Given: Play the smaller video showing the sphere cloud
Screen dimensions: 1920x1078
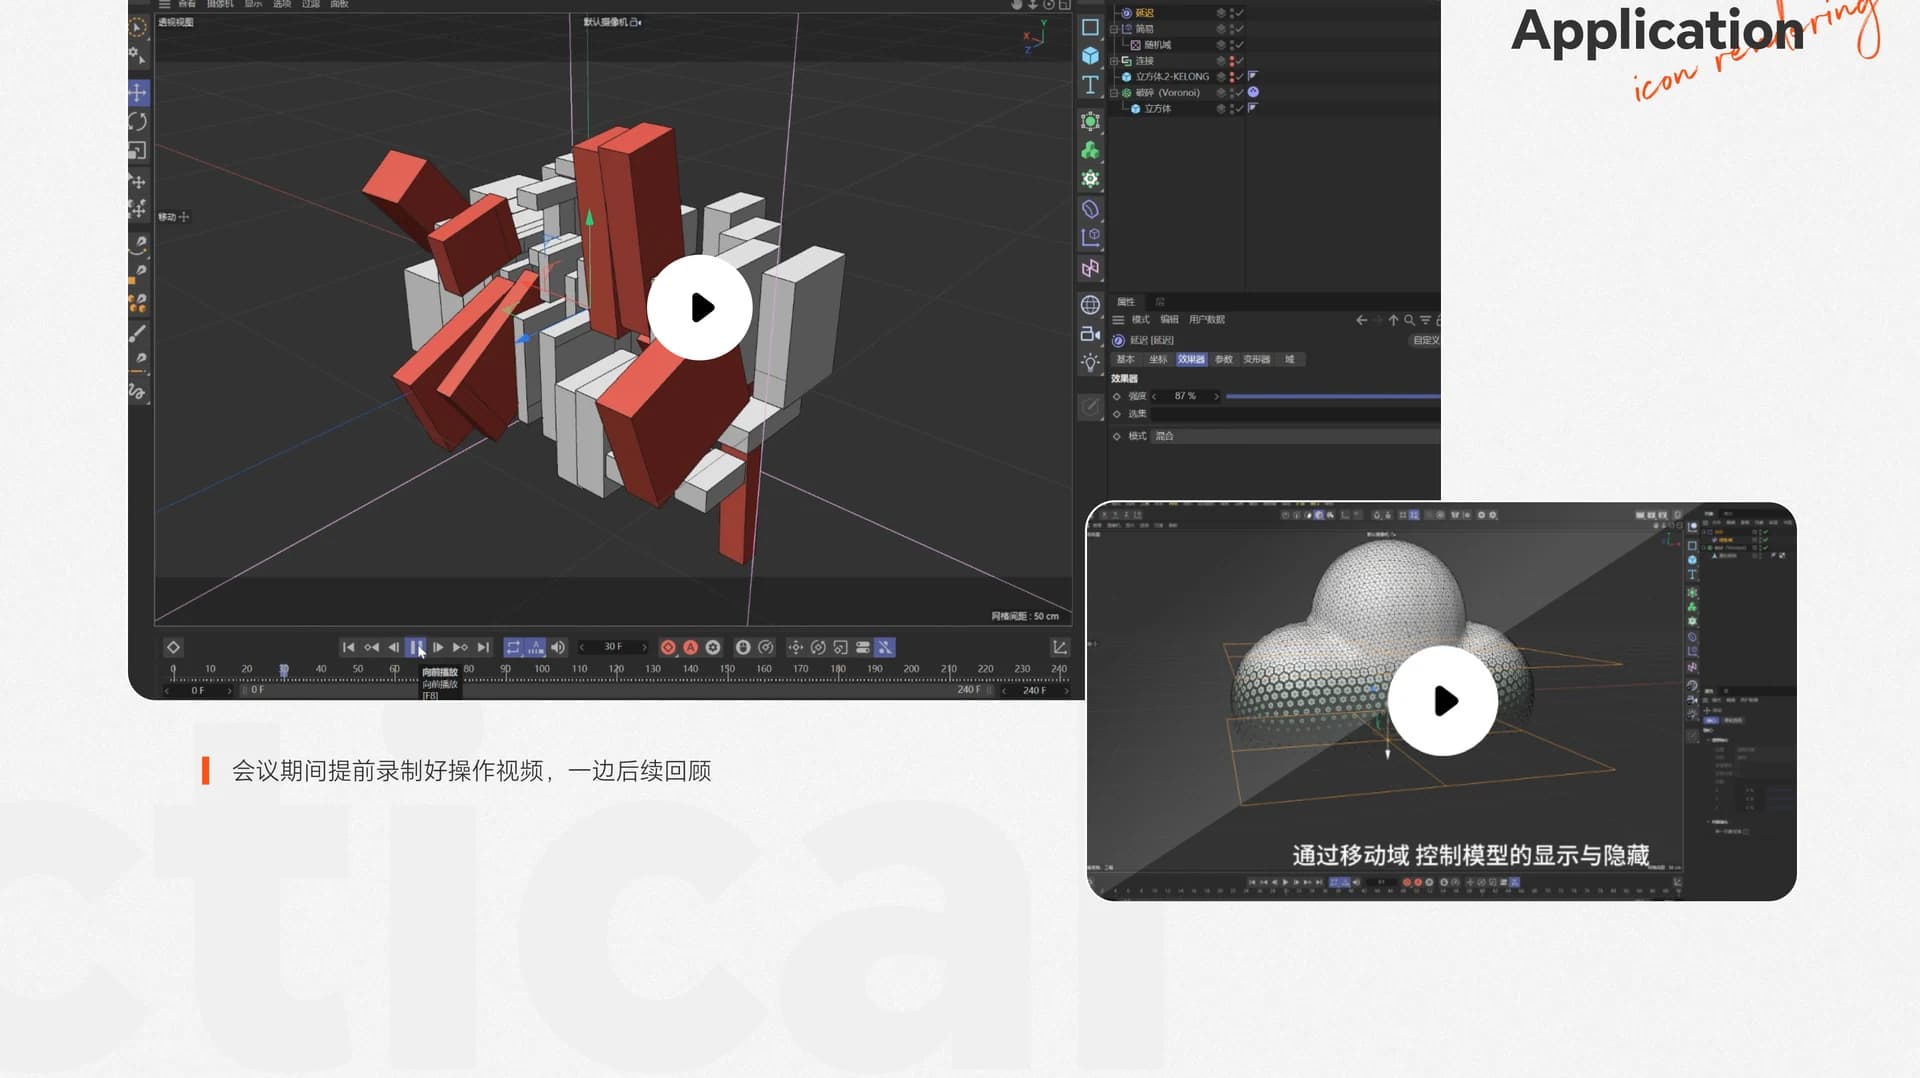Looking at the screenshot, I should (x=1443, y=701).
